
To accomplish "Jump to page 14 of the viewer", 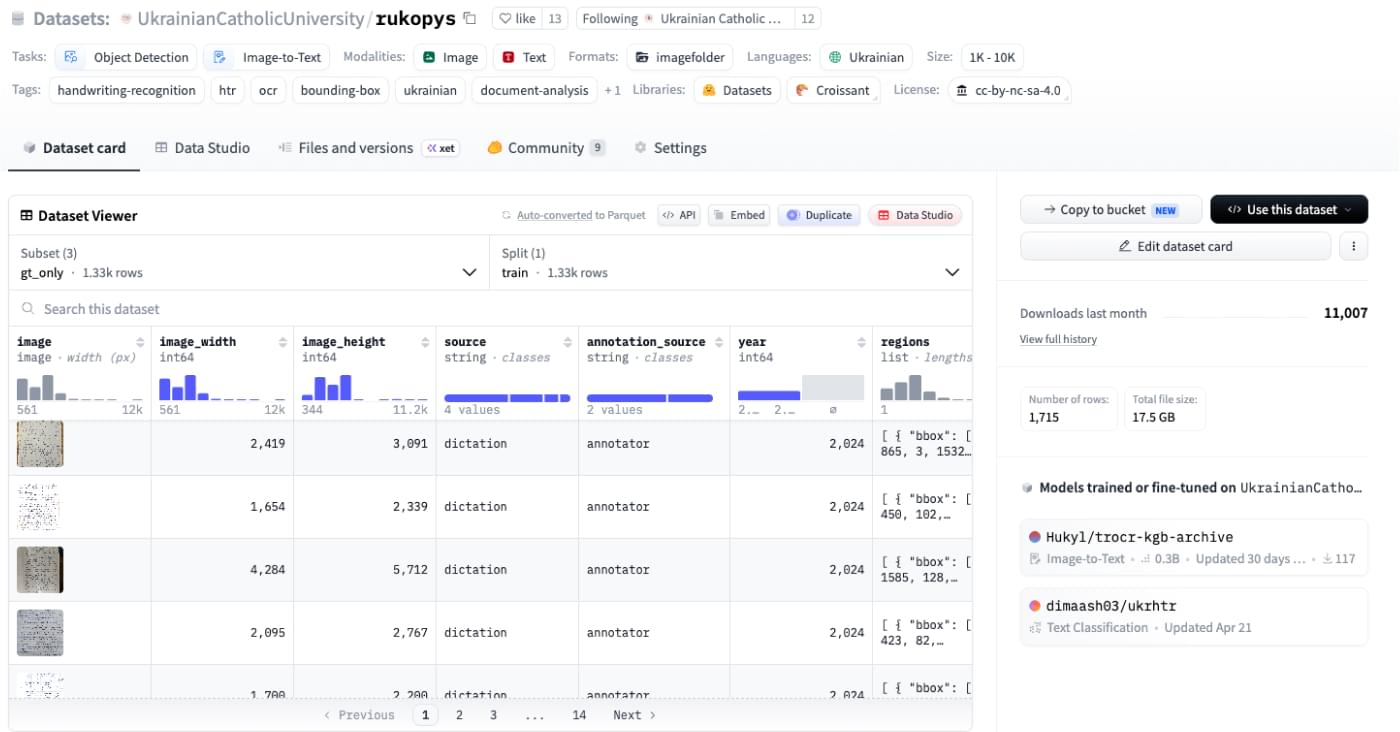I will [579, 715].
